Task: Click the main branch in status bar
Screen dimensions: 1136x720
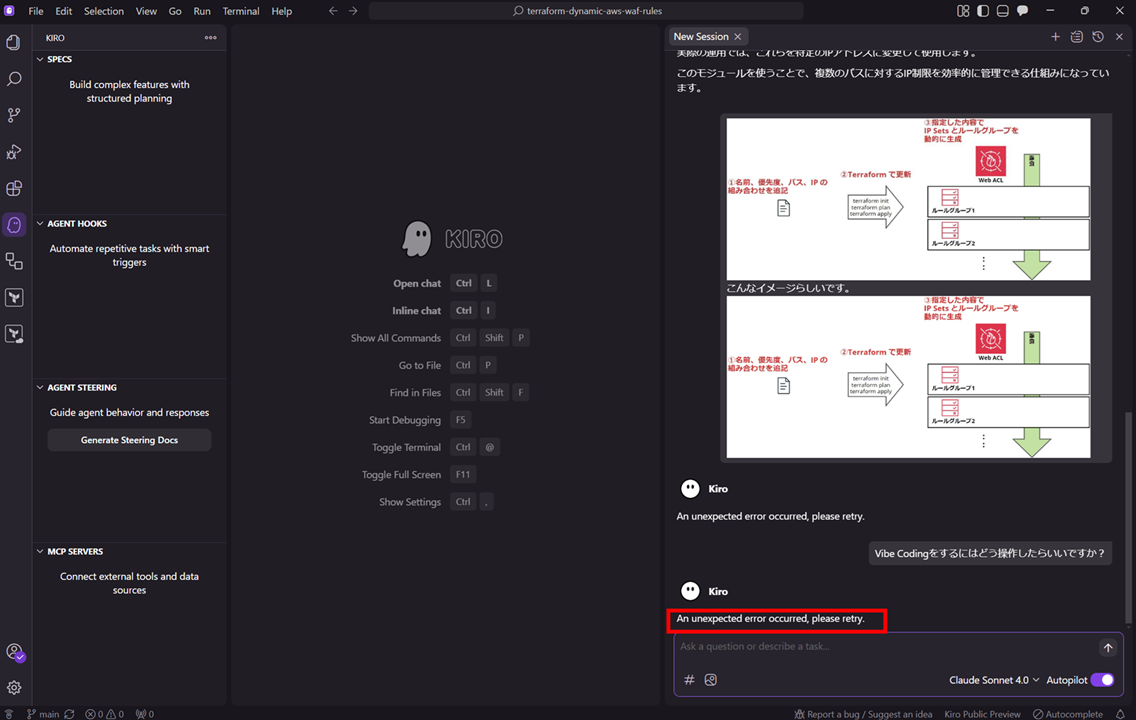Action: (43, 713)
